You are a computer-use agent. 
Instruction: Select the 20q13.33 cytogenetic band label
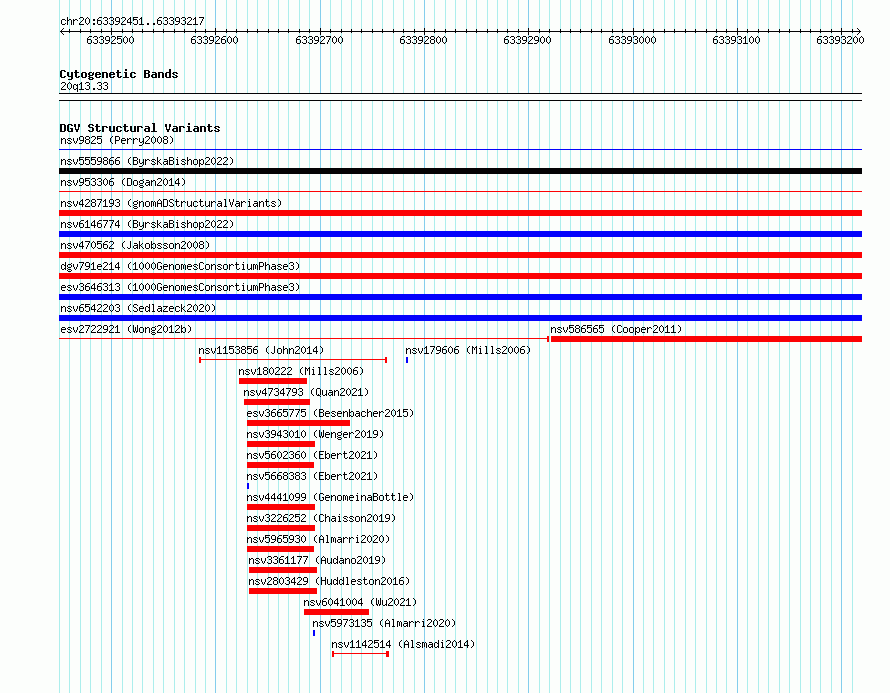click(84, 86)
